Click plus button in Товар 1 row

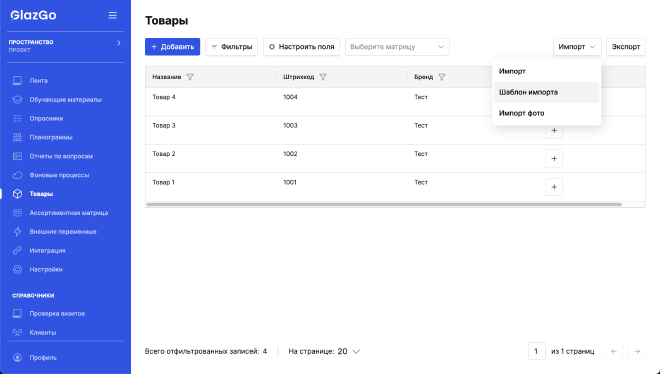tap(554, 187)
